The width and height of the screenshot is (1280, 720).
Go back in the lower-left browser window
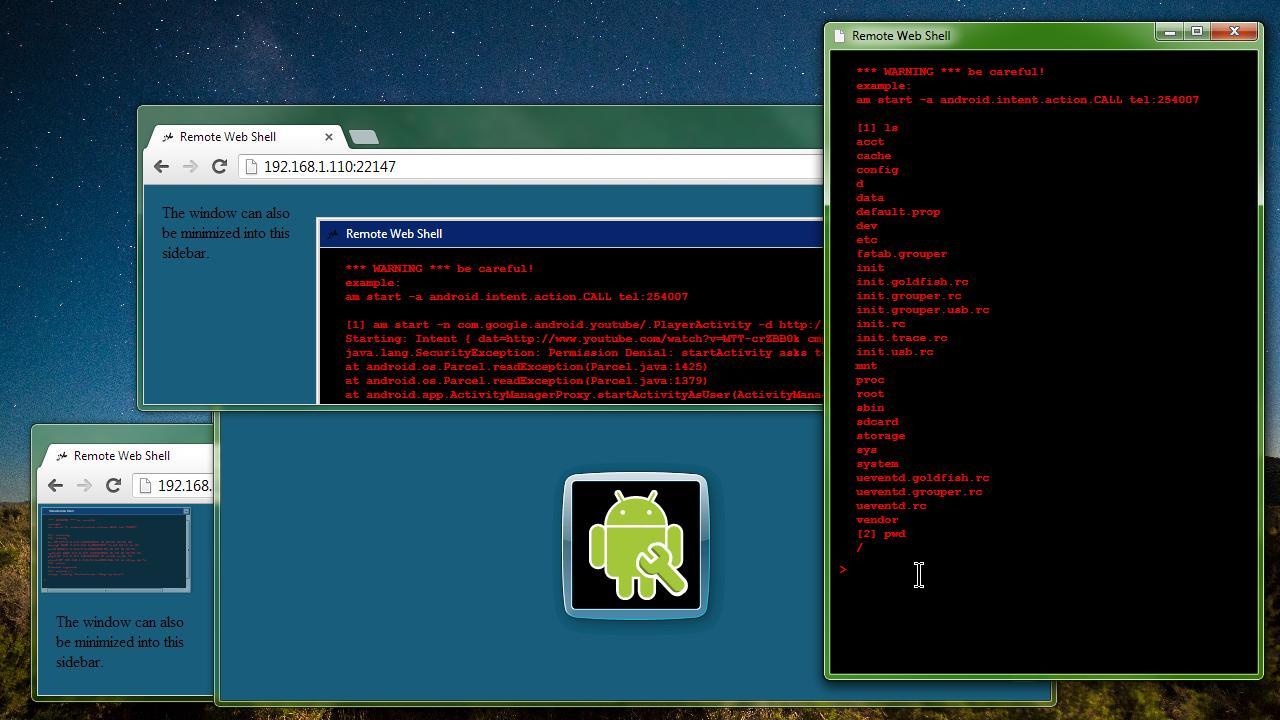[55, 485]
